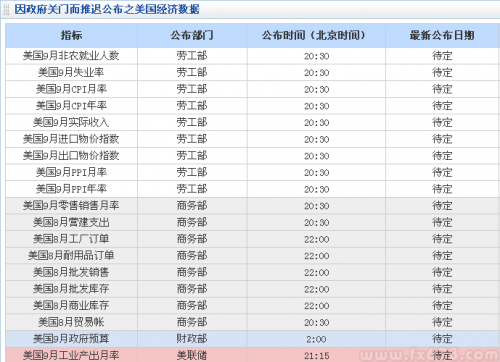Click 20:30 in the 美国8月贸易帐 row
This screenshot has height=362, width=500.
(x=316, y=323)
